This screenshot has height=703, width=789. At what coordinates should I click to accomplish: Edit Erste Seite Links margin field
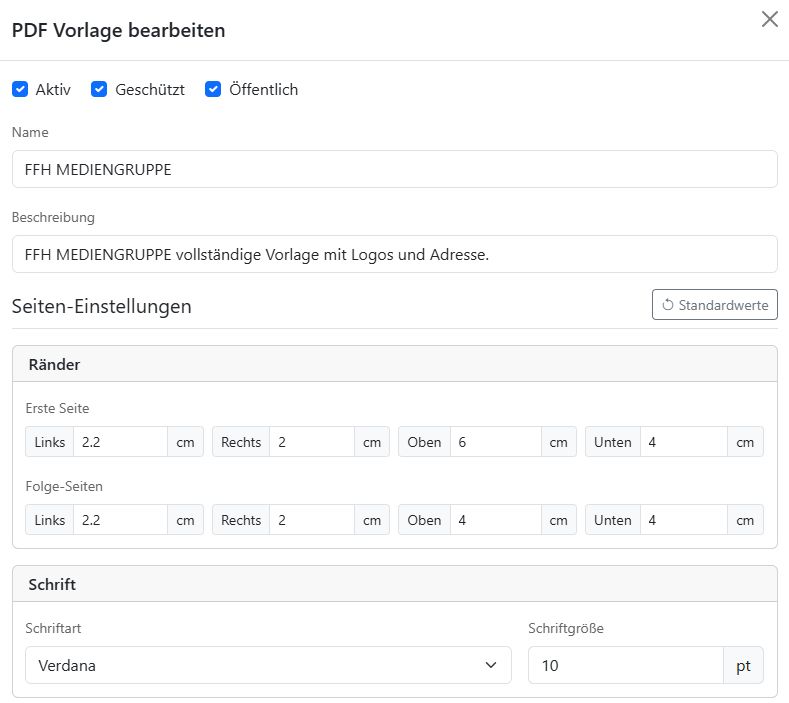click(120, 442)
